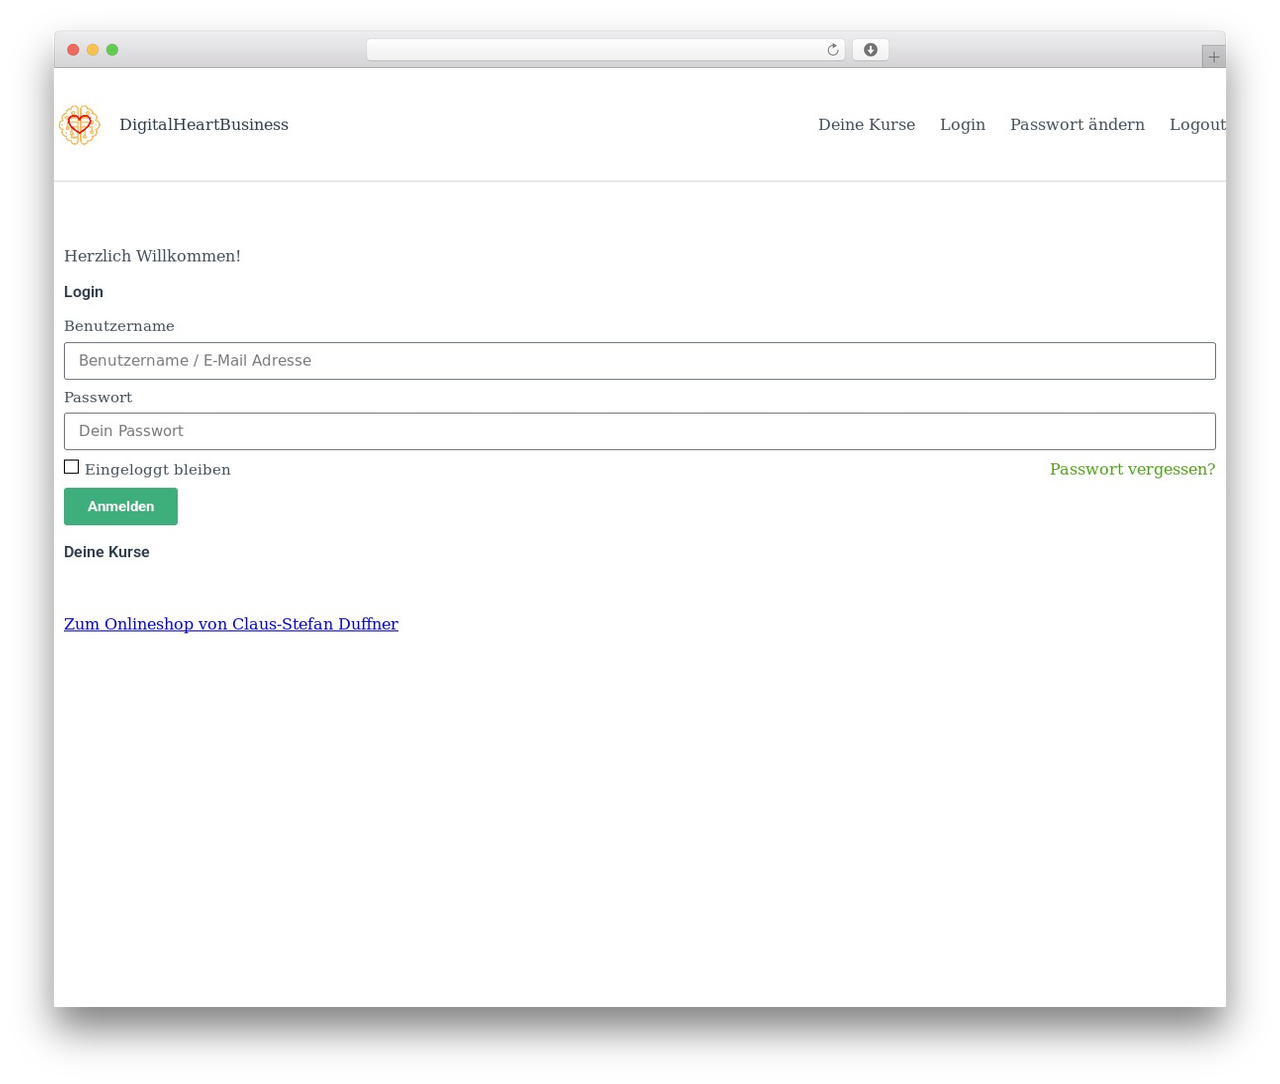Screen dimensions: 1280x1084
Task: Minimize the browser with the yellow button
Action: [92, 50]
